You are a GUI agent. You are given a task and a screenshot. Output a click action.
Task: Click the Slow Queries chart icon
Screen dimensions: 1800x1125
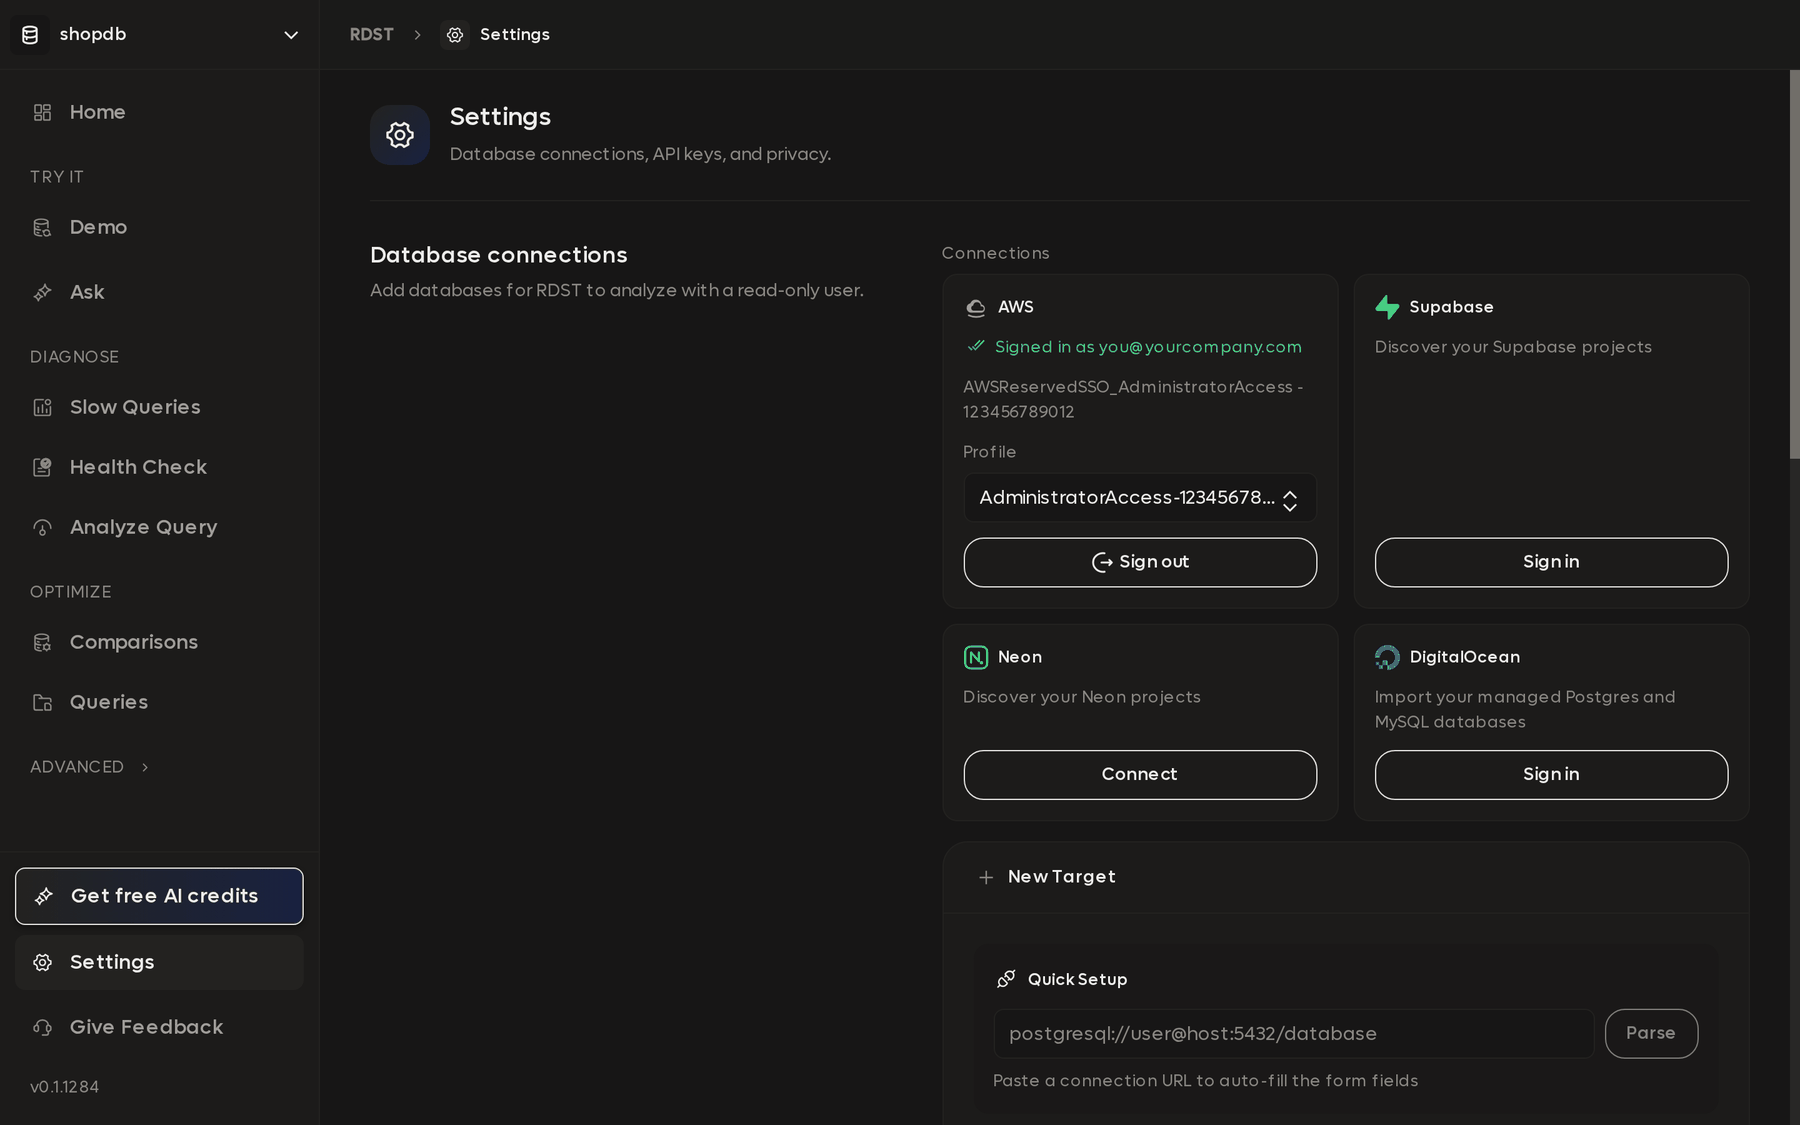(42, 407)
